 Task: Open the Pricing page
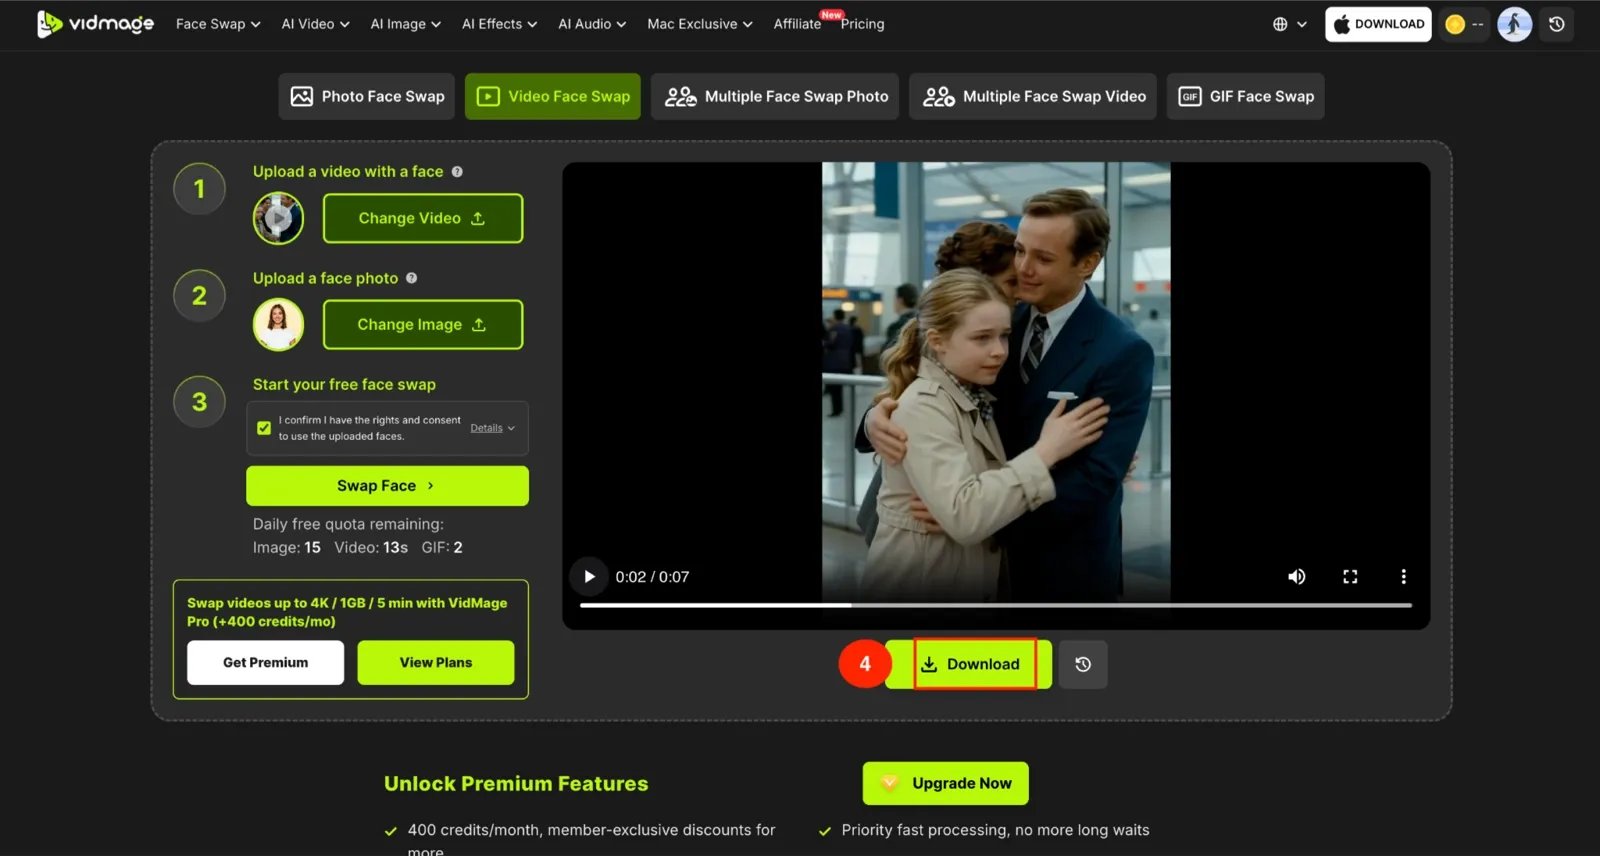click(862, 24)
